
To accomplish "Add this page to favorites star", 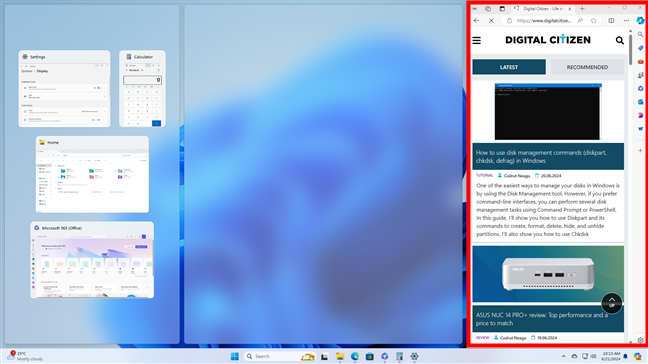I will (x=593, y=21).
